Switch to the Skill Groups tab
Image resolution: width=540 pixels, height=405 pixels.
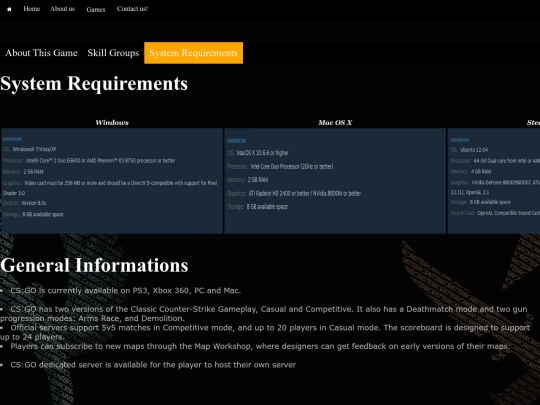pyautogui.click(x=113, y=53)
